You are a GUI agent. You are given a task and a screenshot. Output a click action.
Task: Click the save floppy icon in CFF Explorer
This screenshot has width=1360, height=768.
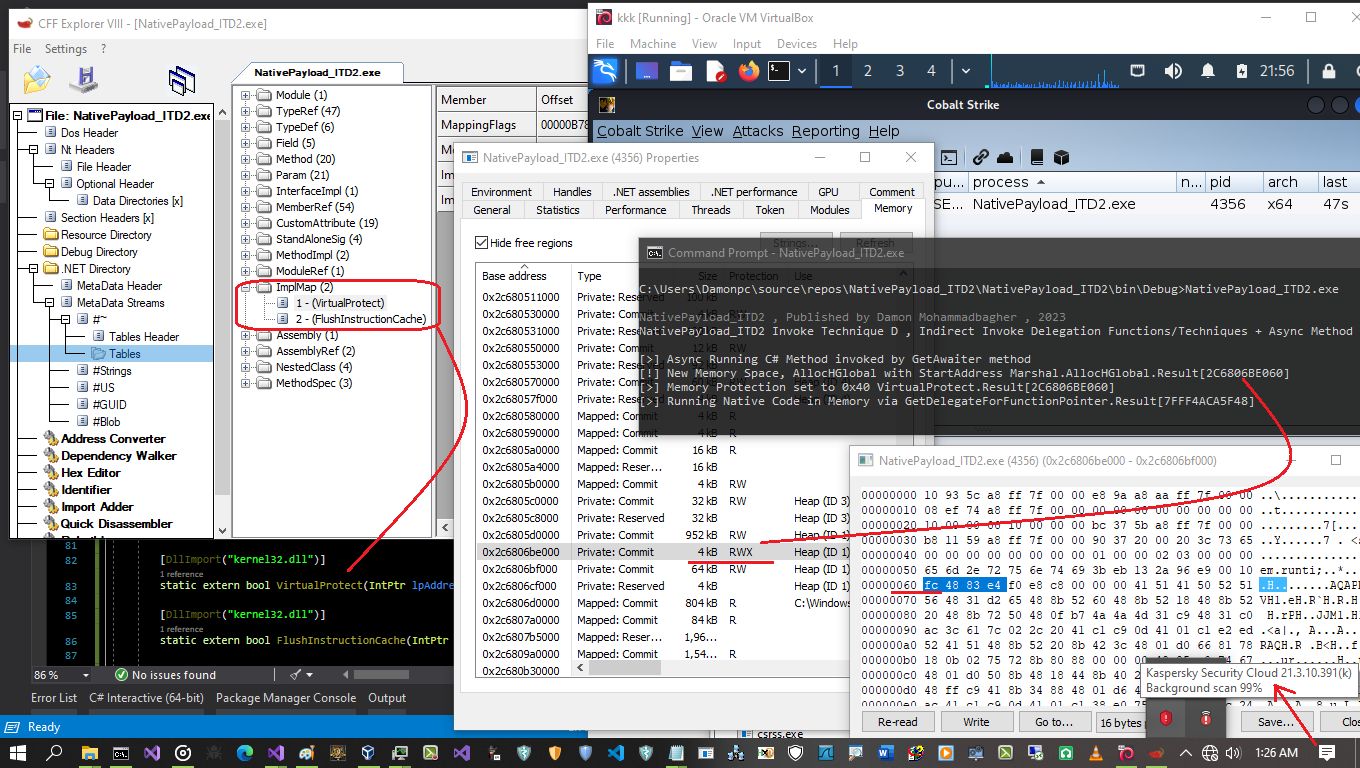pos(83,79)
